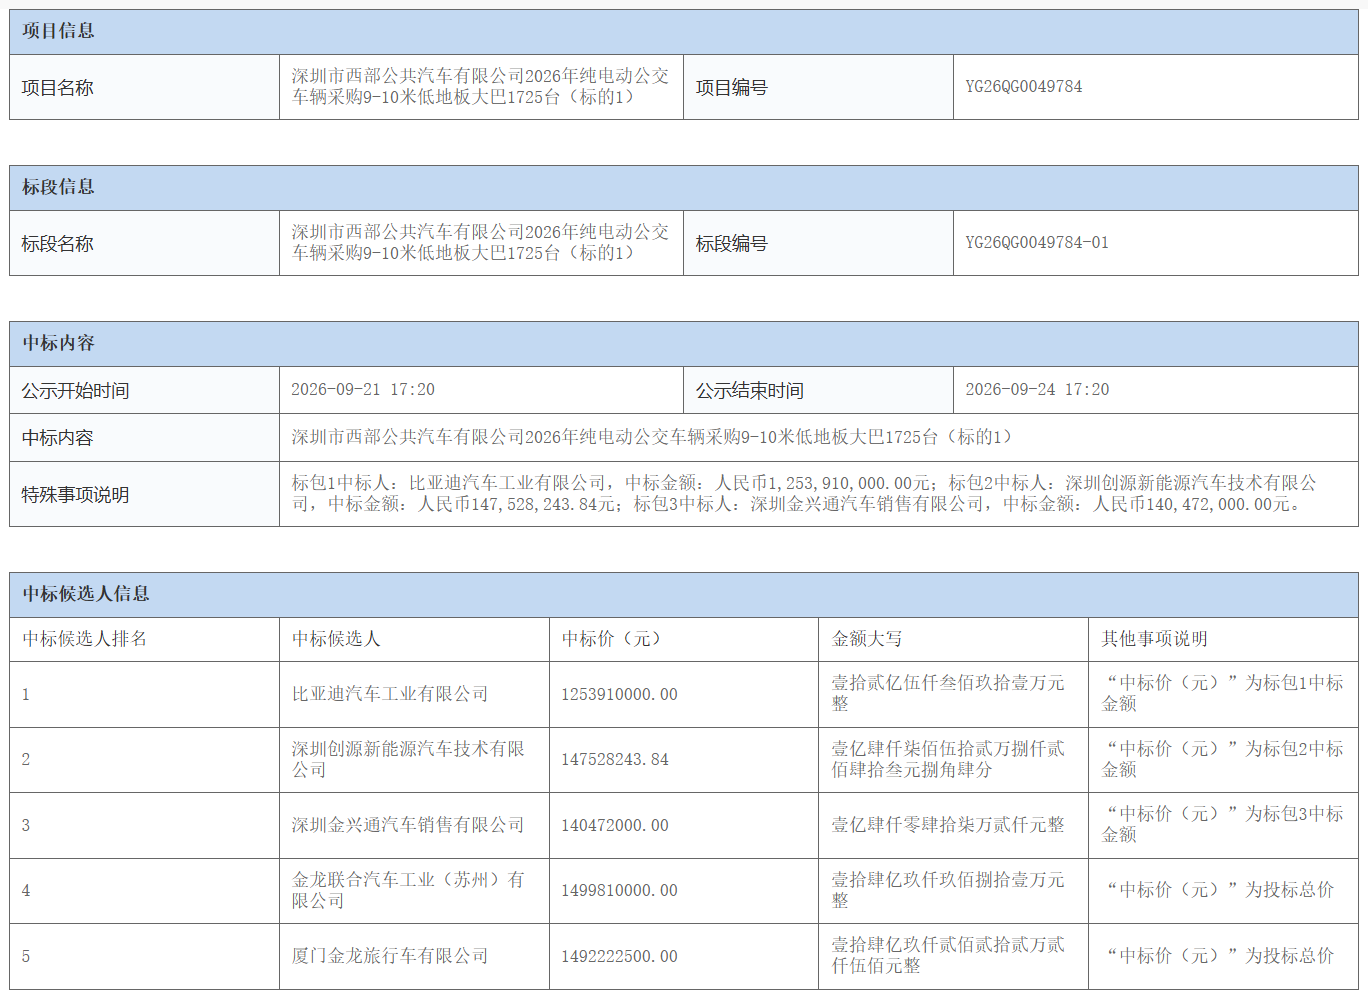Screen dimensions: 1368x999
Task: Click the 中标候选人 column header
Action: 336,639
